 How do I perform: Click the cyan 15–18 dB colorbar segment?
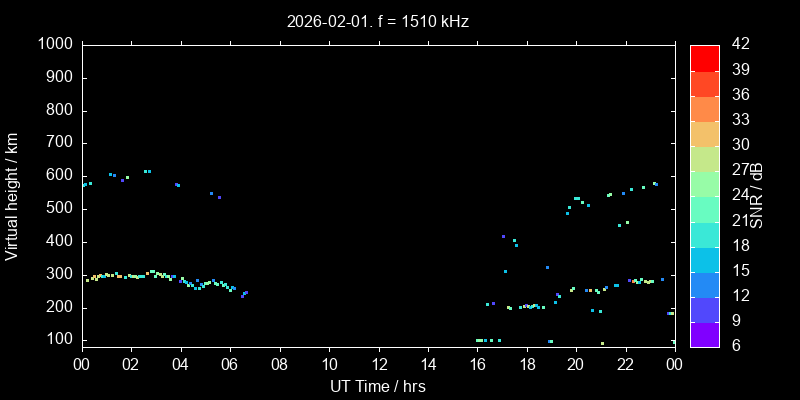pos(704,259)
